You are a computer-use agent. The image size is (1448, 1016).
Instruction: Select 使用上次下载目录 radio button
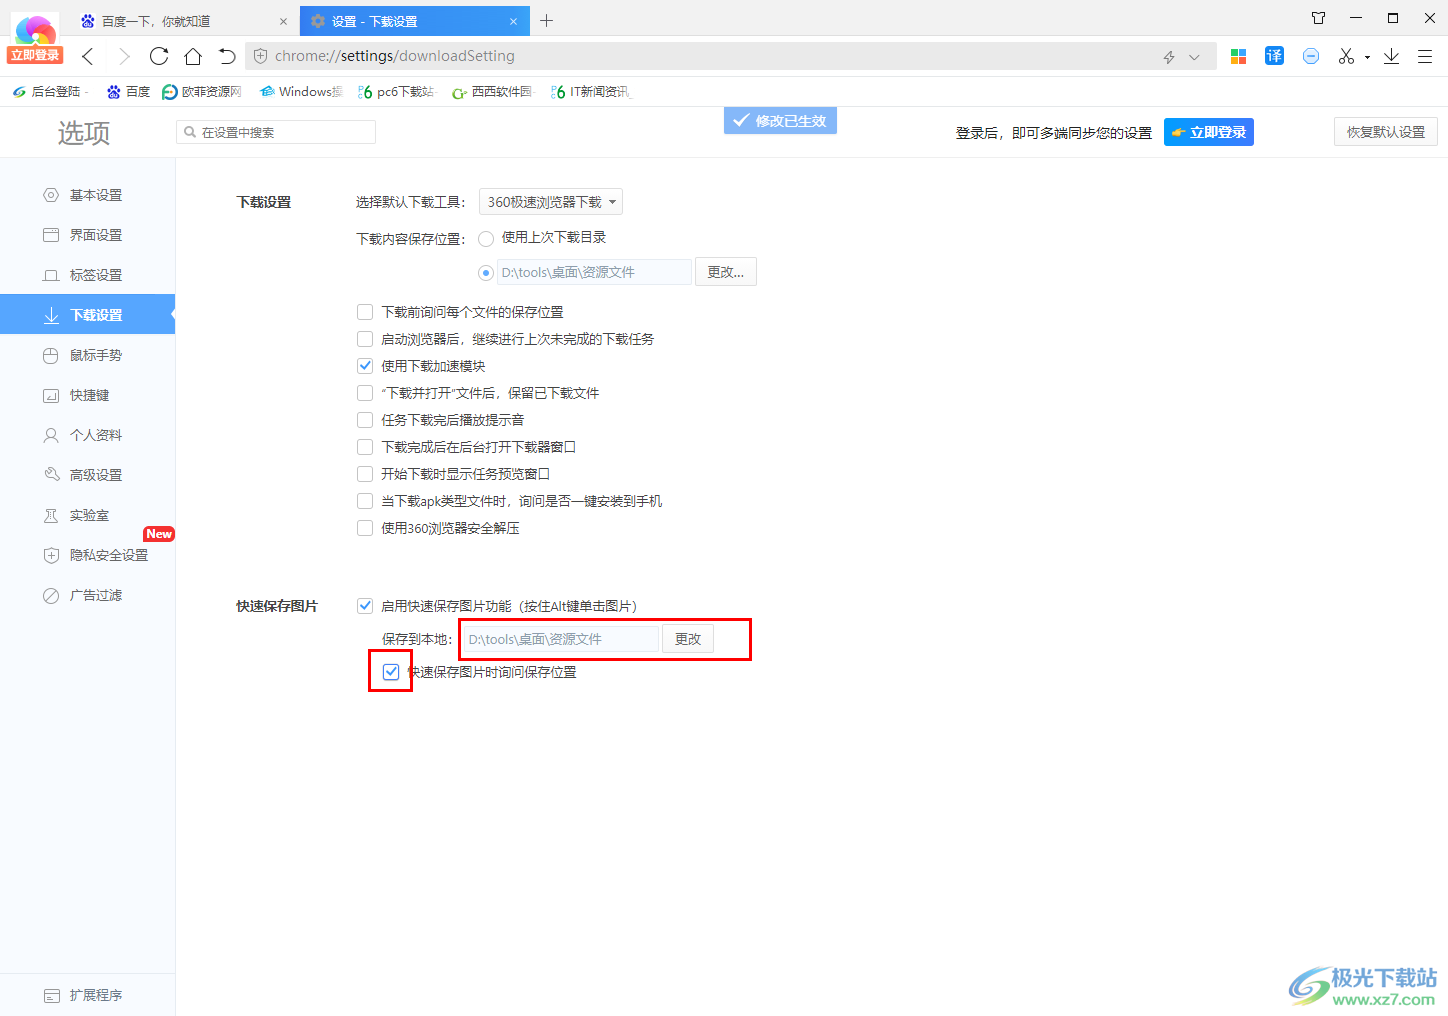[486, 238]
